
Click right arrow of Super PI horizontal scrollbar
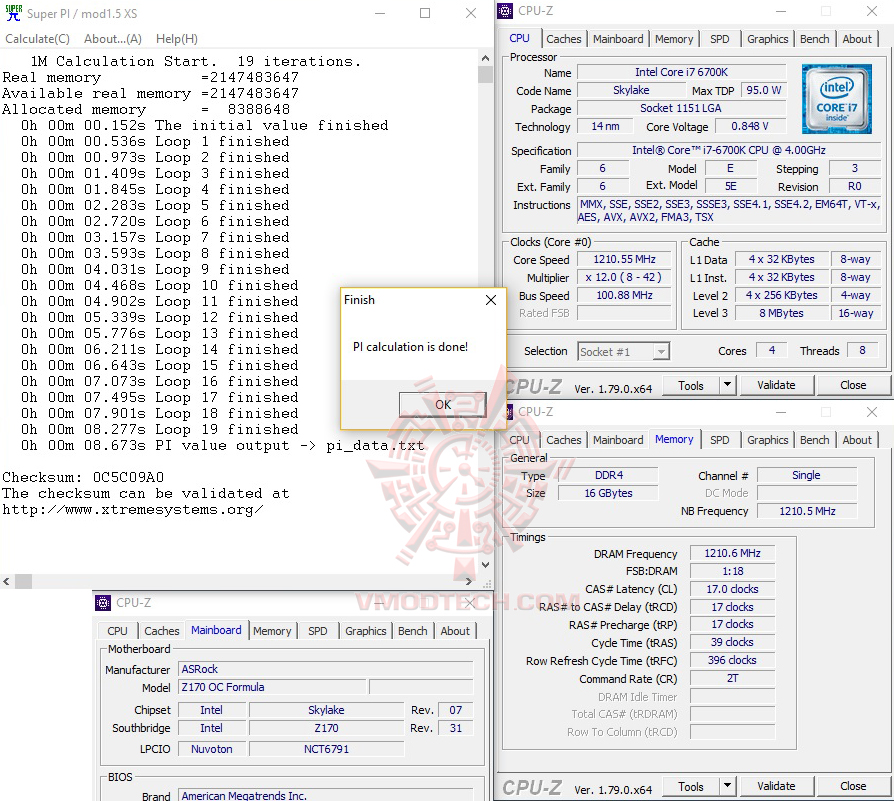coord(469,582)
